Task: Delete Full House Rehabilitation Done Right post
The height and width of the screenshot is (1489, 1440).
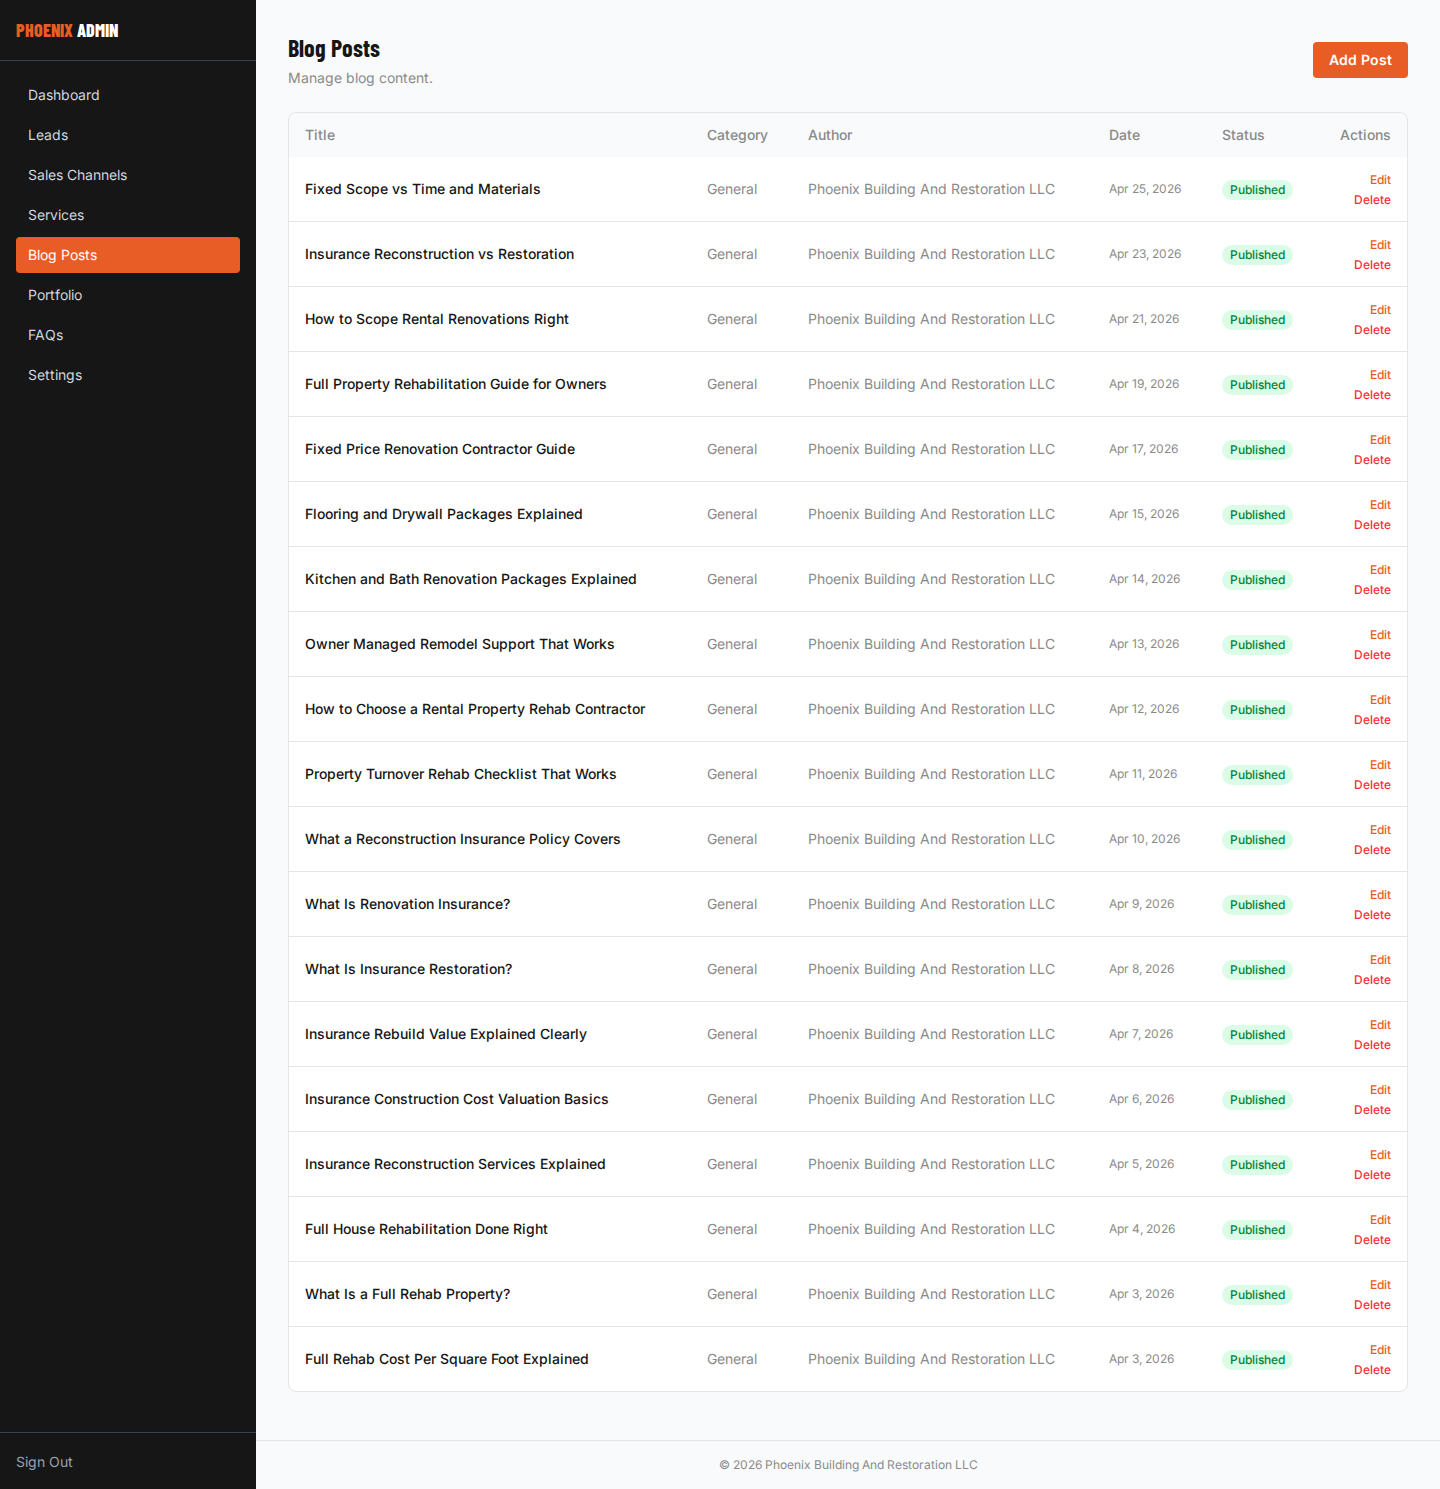Action: [1372, 1240]
